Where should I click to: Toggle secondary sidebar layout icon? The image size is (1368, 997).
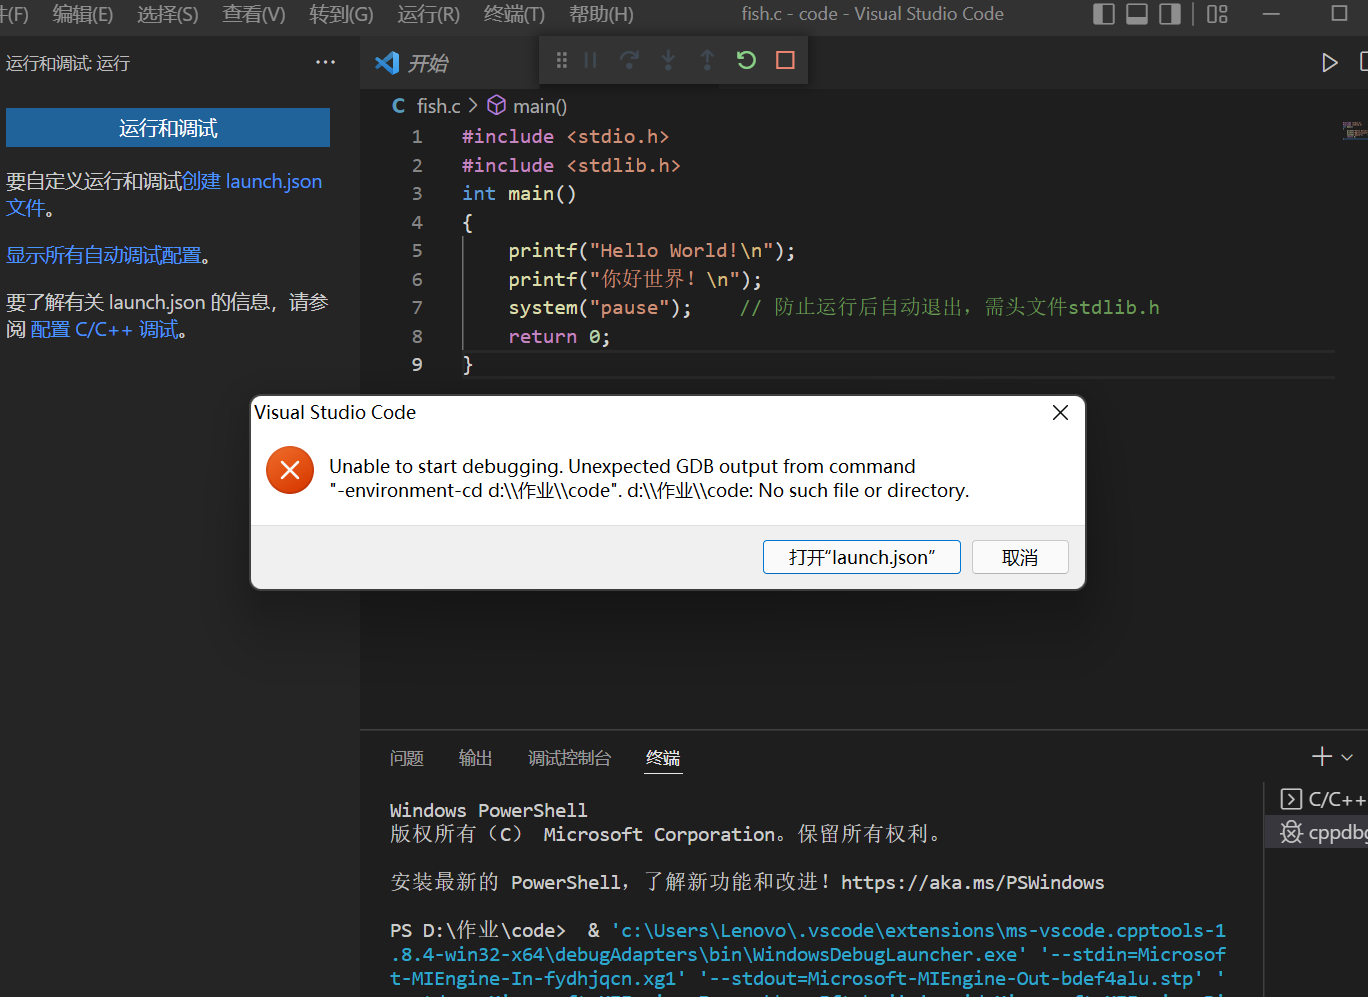[x=1170, y=14]
